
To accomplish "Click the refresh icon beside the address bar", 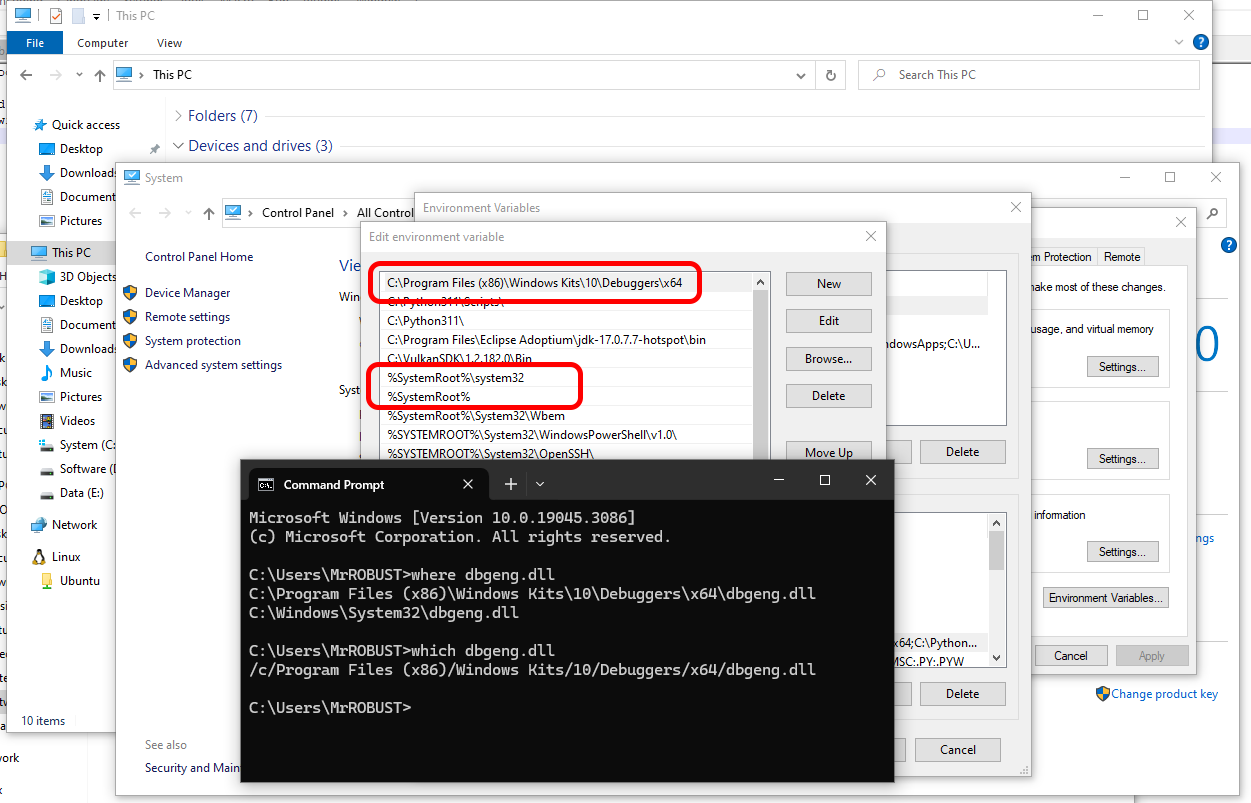I will click(831, 74).
